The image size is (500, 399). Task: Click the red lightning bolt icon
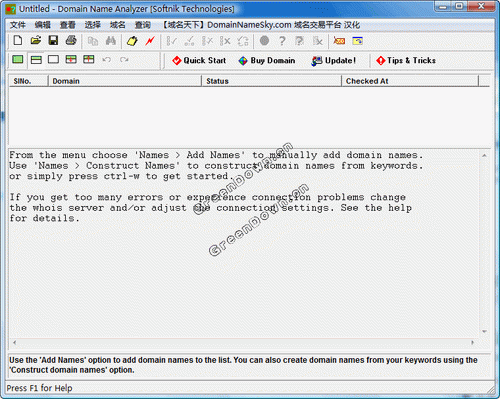(x=150, y=41)
